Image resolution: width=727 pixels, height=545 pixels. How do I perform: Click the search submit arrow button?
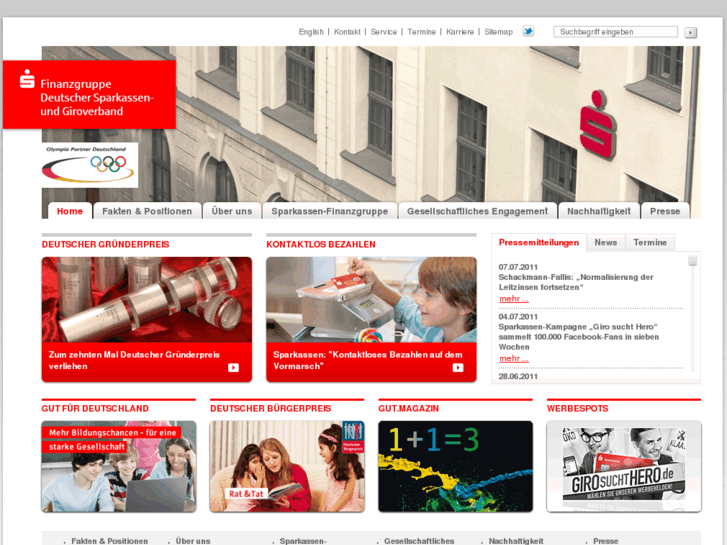pos(690,32)
